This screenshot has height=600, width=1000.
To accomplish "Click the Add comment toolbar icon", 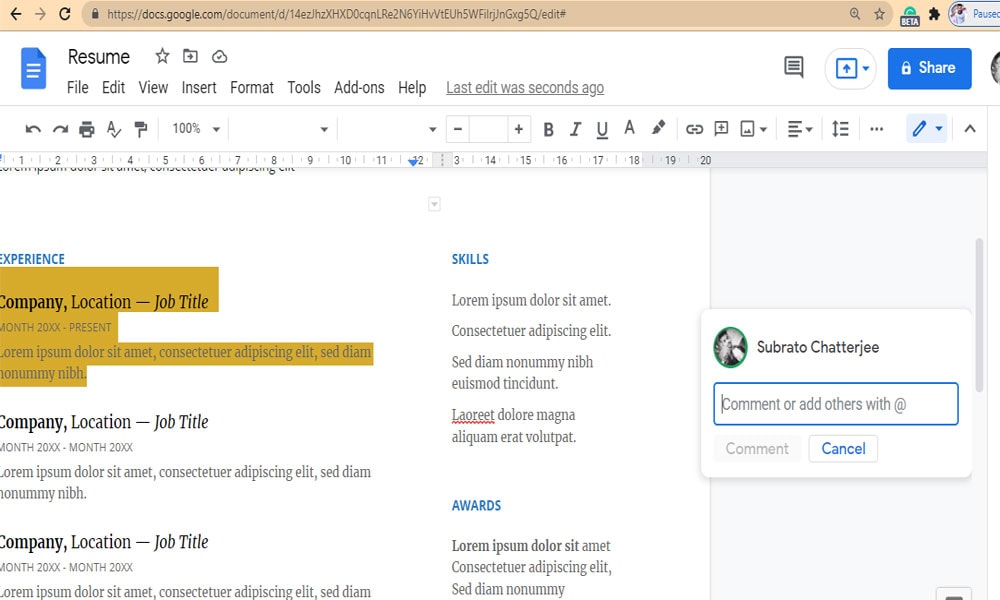I will 721,129.
